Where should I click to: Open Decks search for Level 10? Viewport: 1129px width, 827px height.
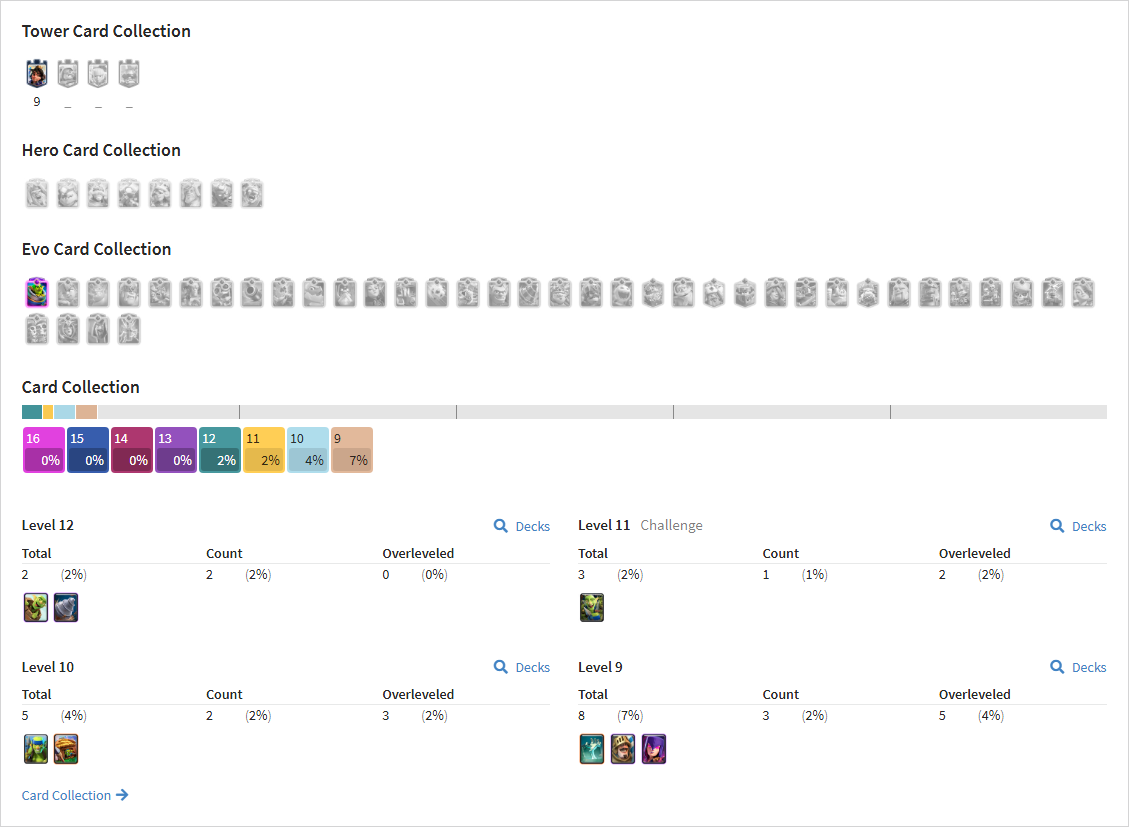[x=522, y=667]
